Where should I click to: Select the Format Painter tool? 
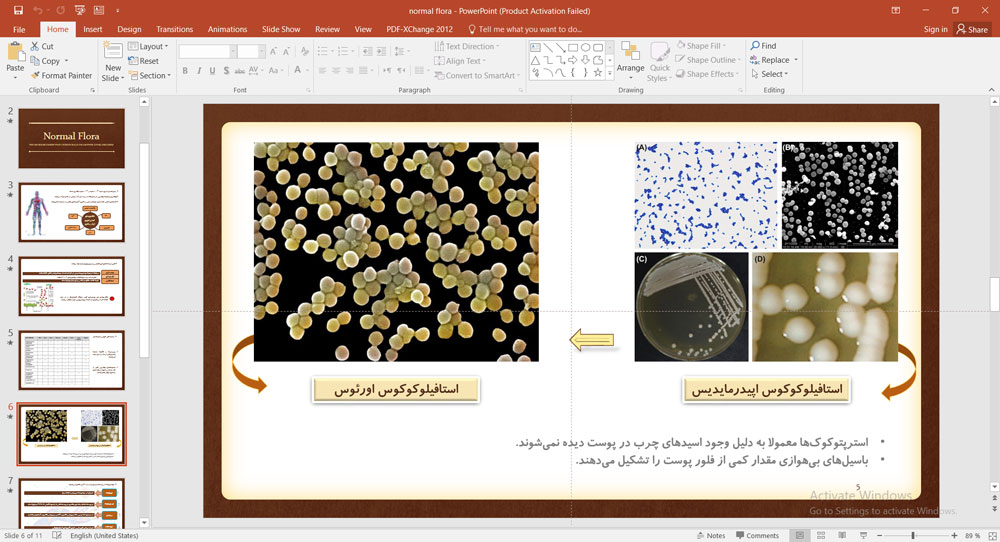(x=66, y=75)
